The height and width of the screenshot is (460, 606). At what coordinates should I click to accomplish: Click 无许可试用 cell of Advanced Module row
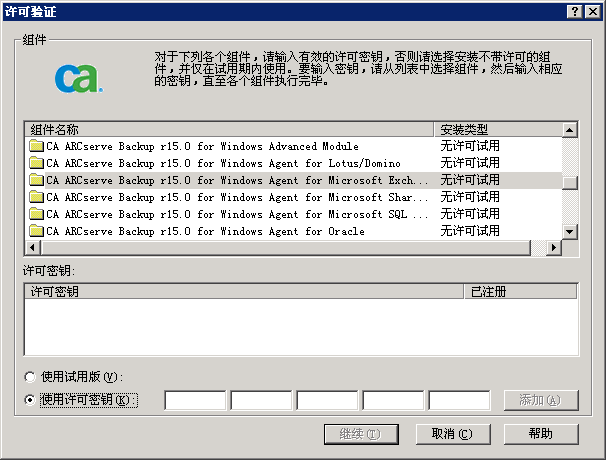pyautogui.click(x=470, y=146)
